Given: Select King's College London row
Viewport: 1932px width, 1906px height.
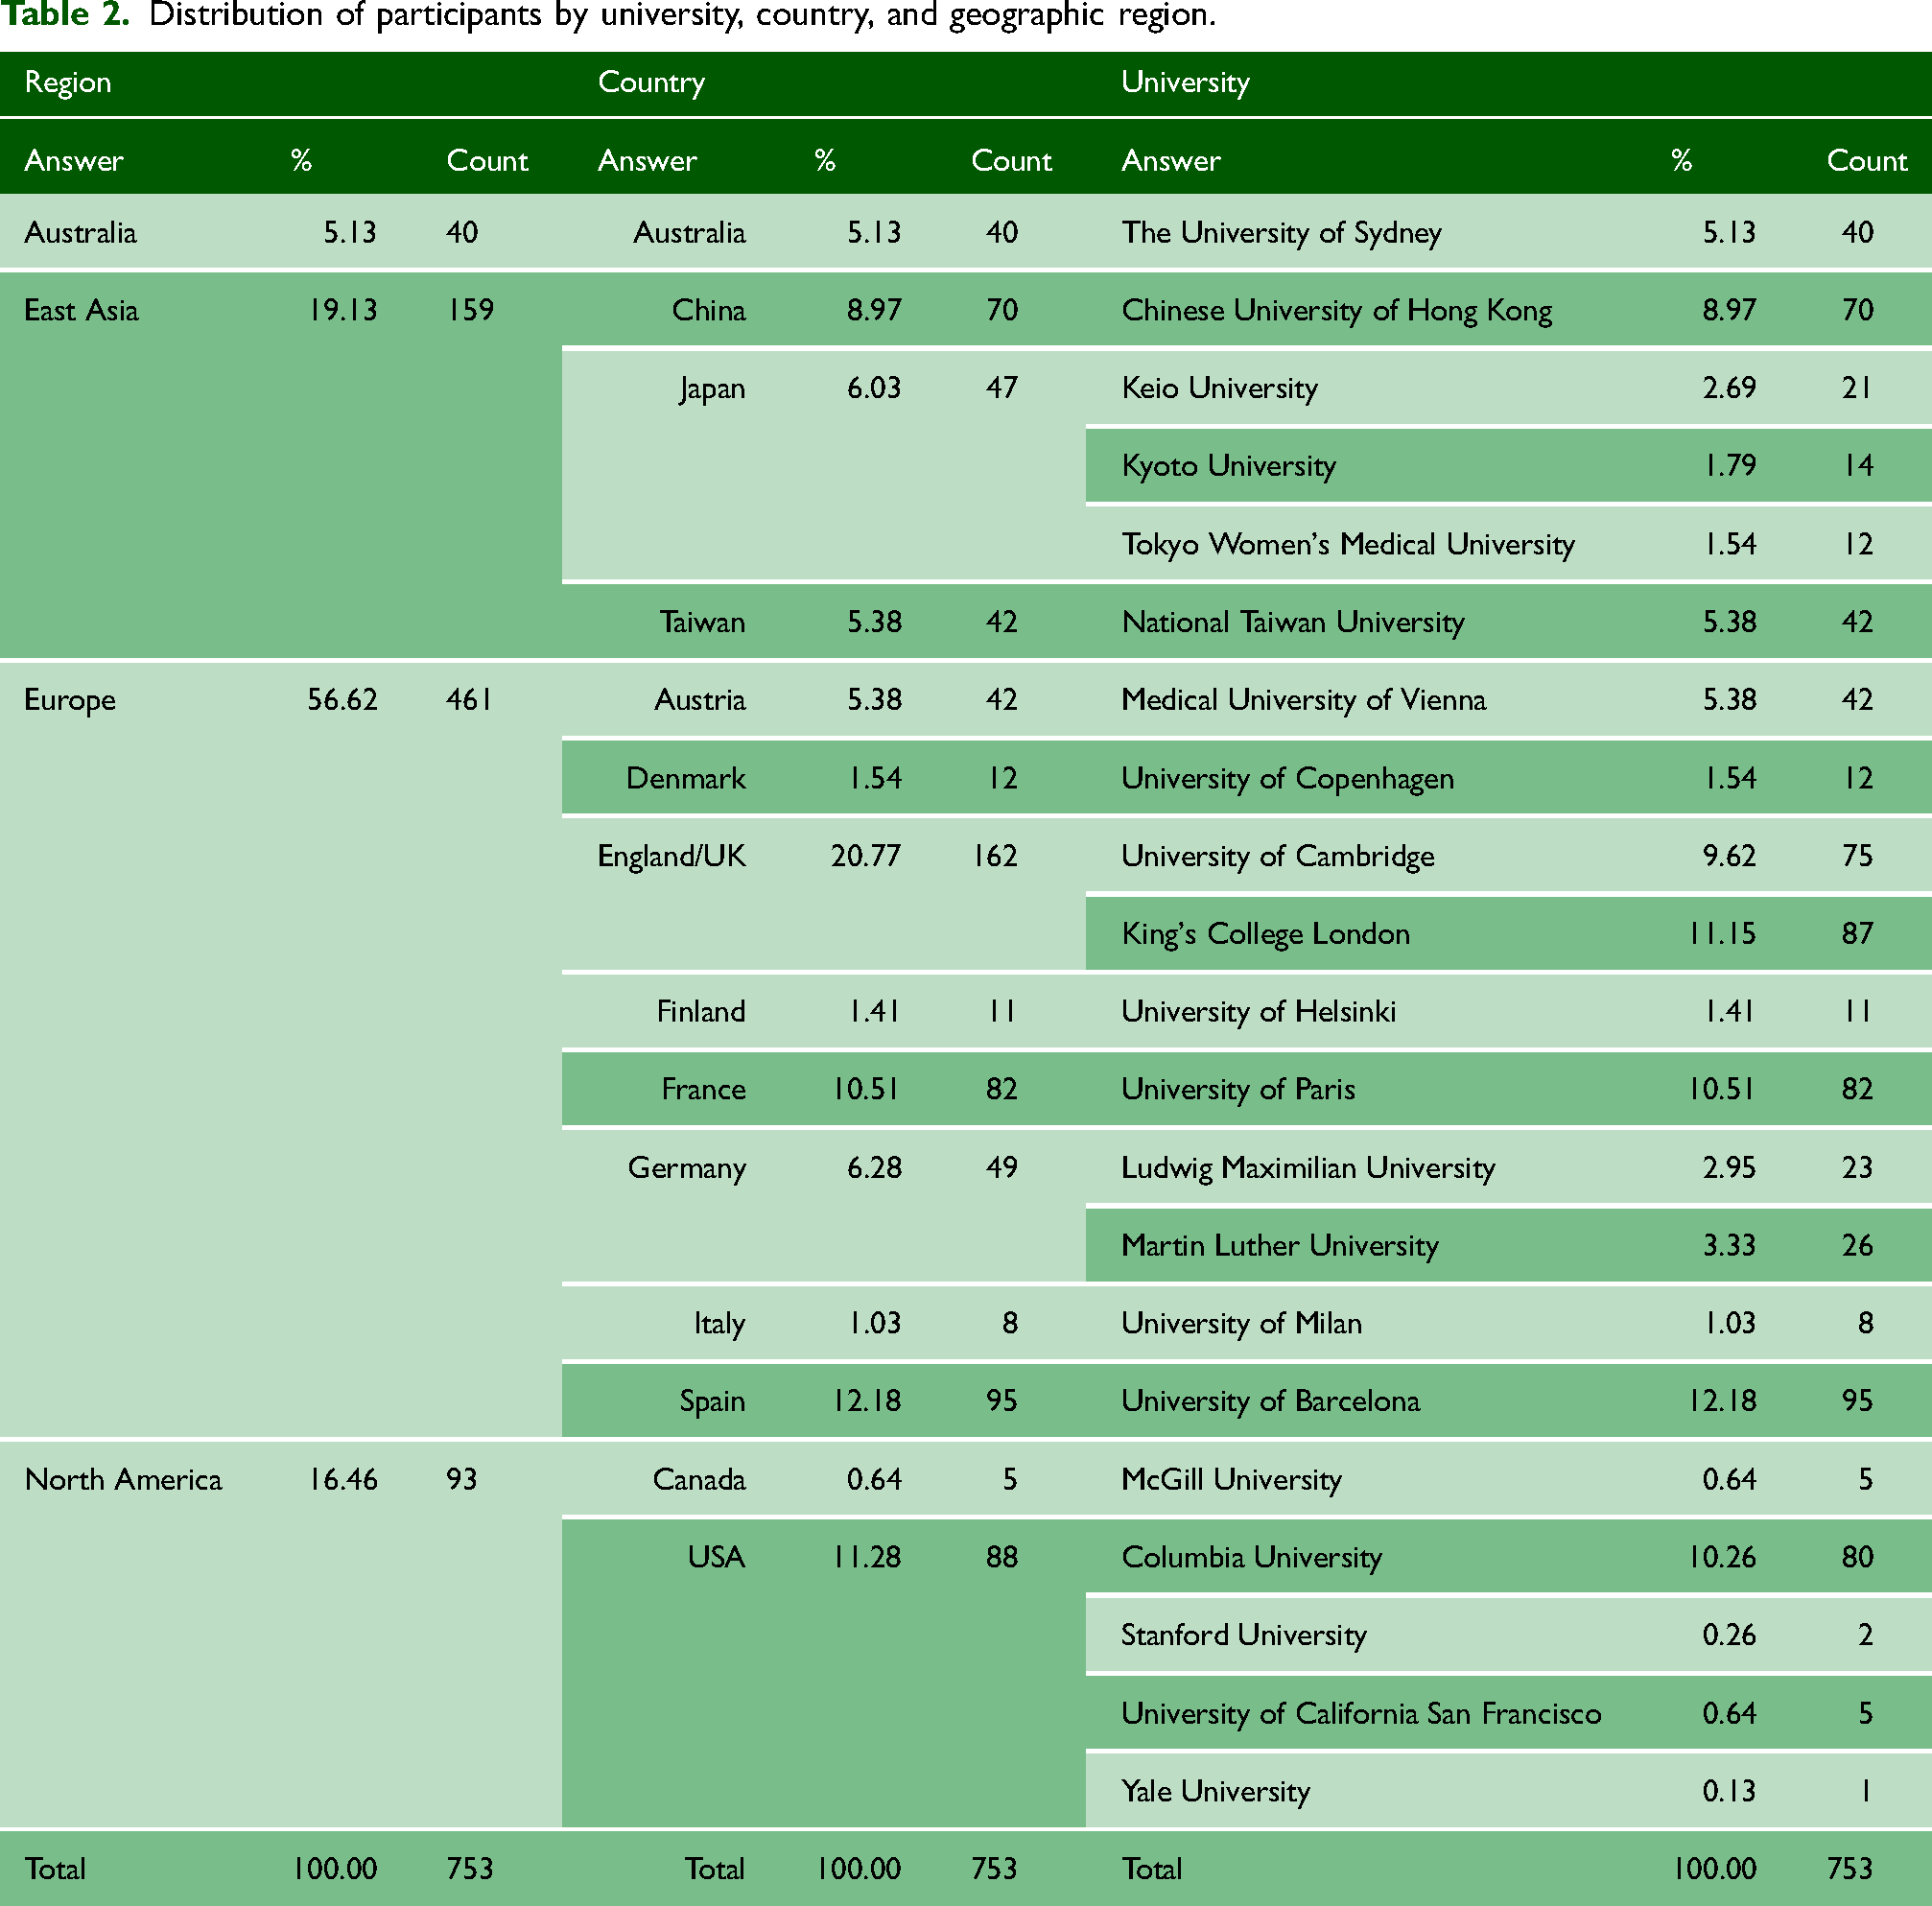Looking at the screenshot, I should (1508, 934).
